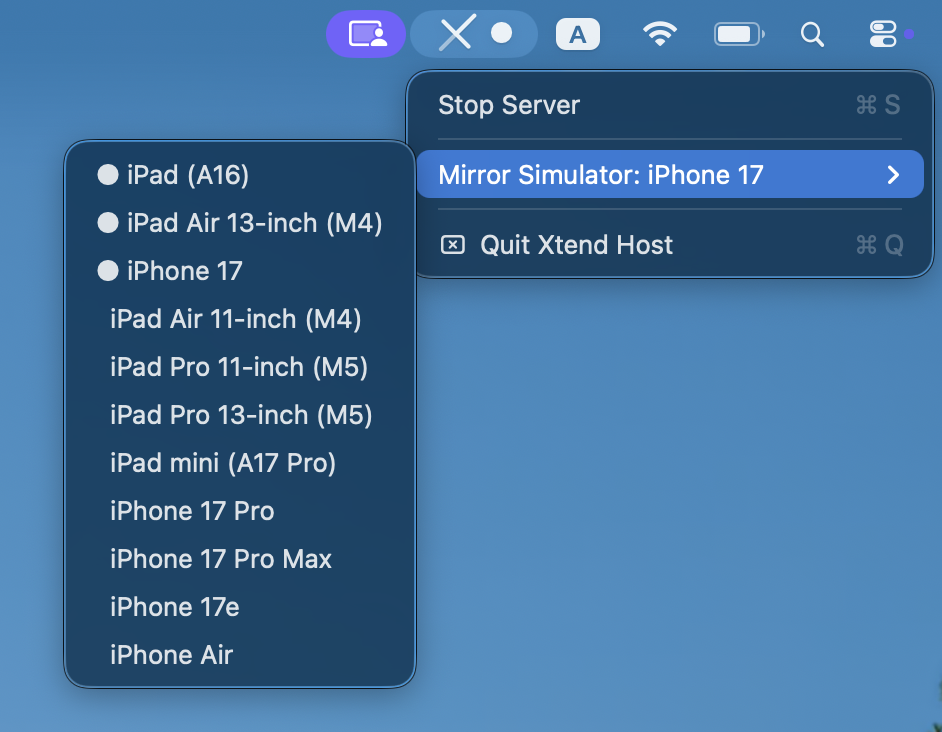The width and height of the screenshot is (942, 732).
Task: Choose iPhone 17 Pro Max simulator
Action: (240, 560)
